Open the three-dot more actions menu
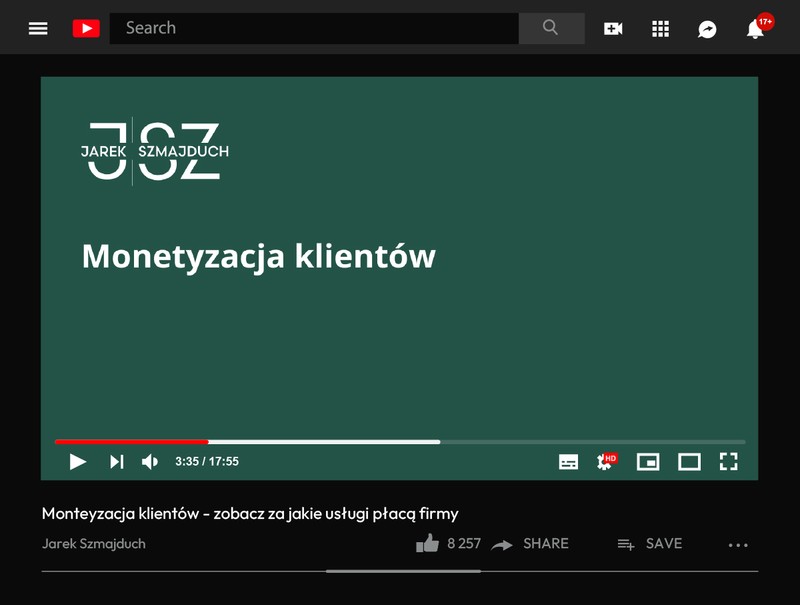 738,545
